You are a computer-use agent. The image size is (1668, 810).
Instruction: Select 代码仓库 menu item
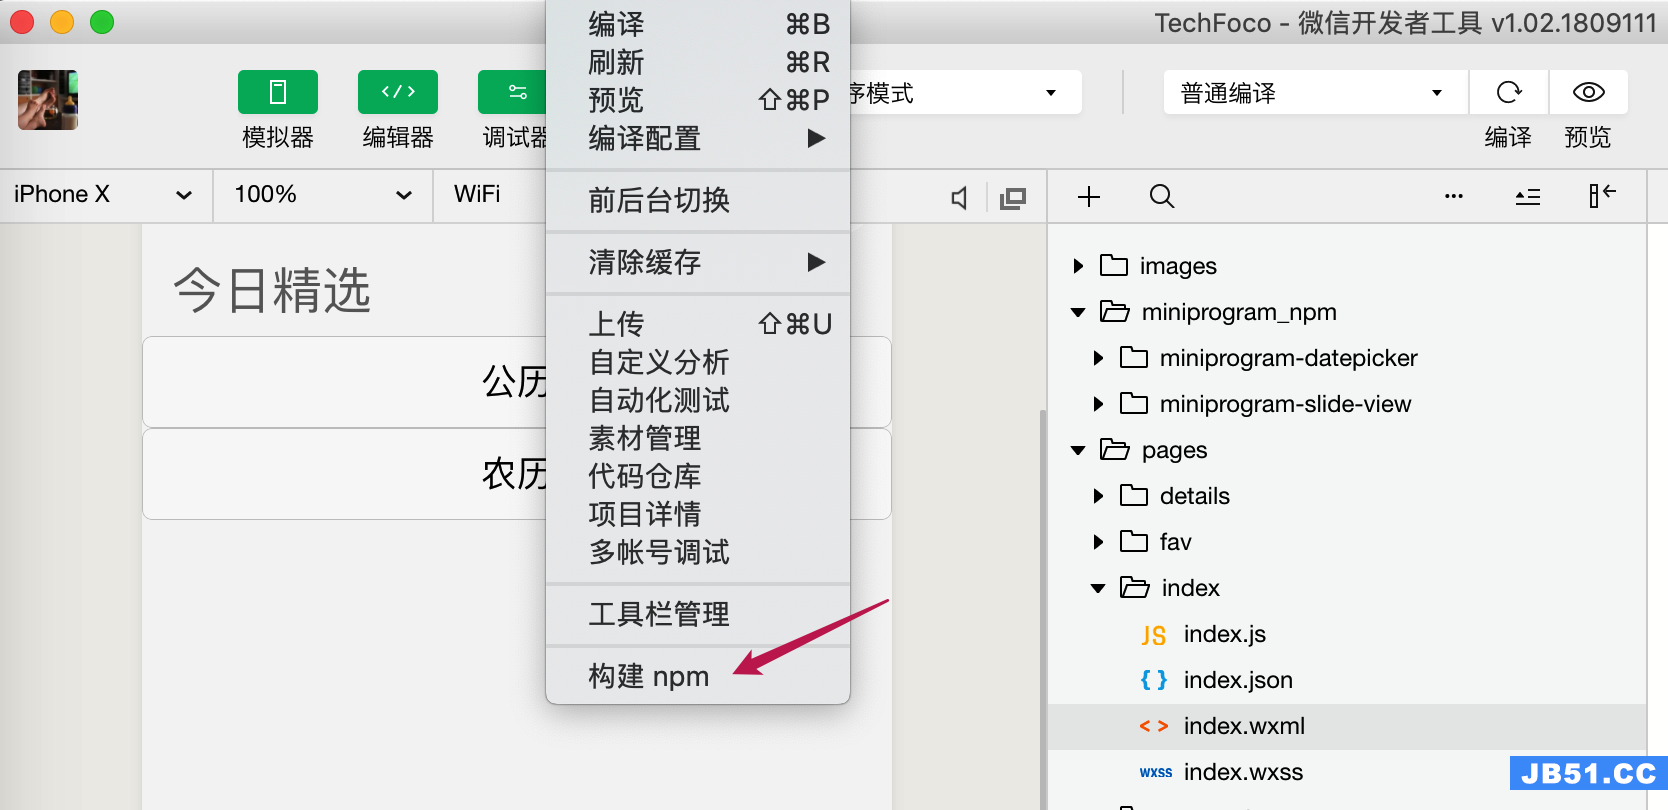(x=698, y=476)
